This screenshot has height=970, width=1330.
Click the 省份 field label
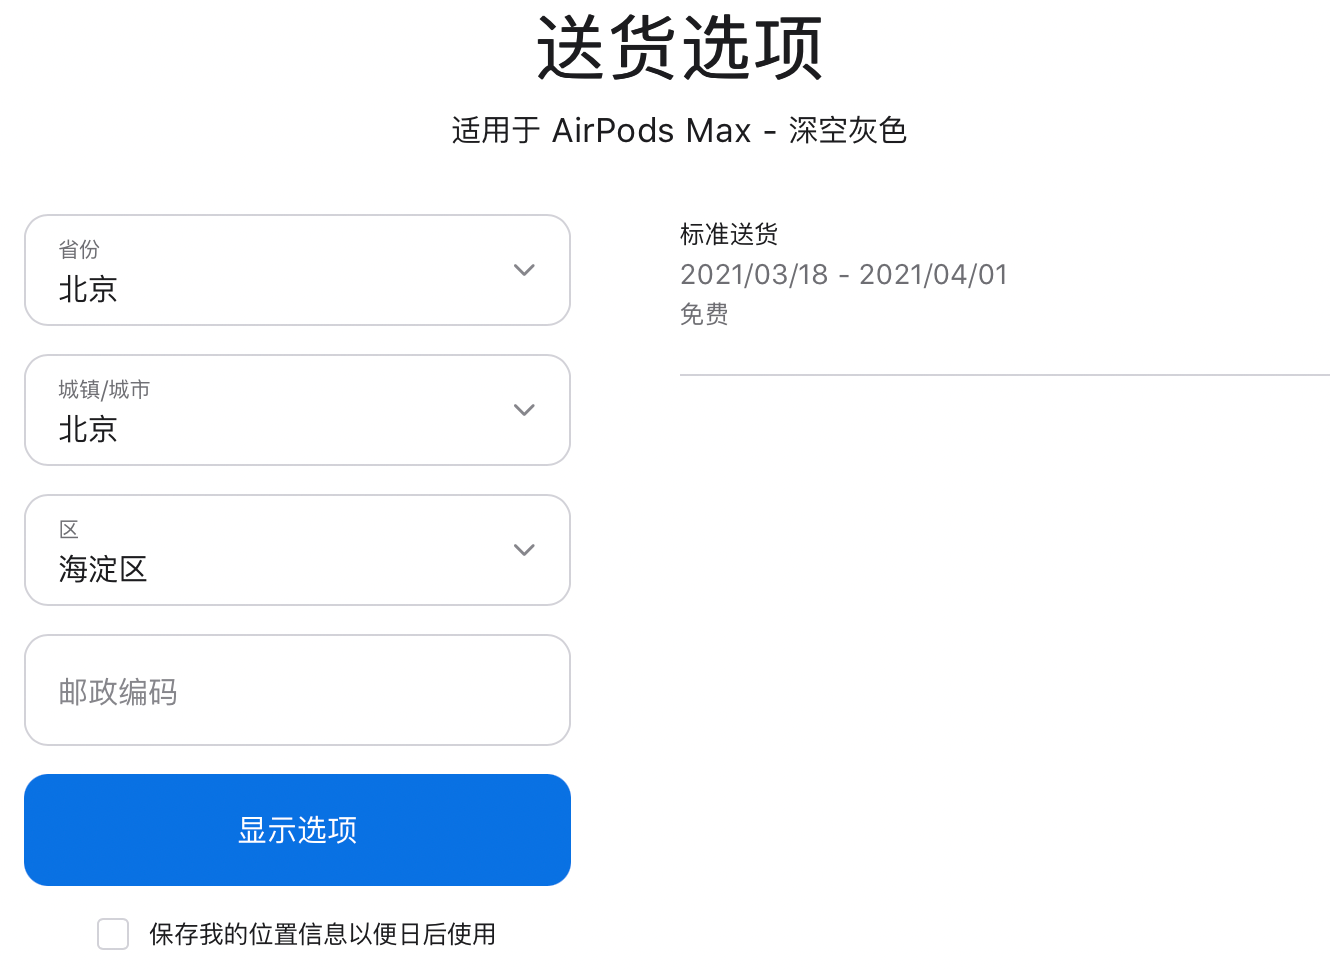click(x=79, y=249)
